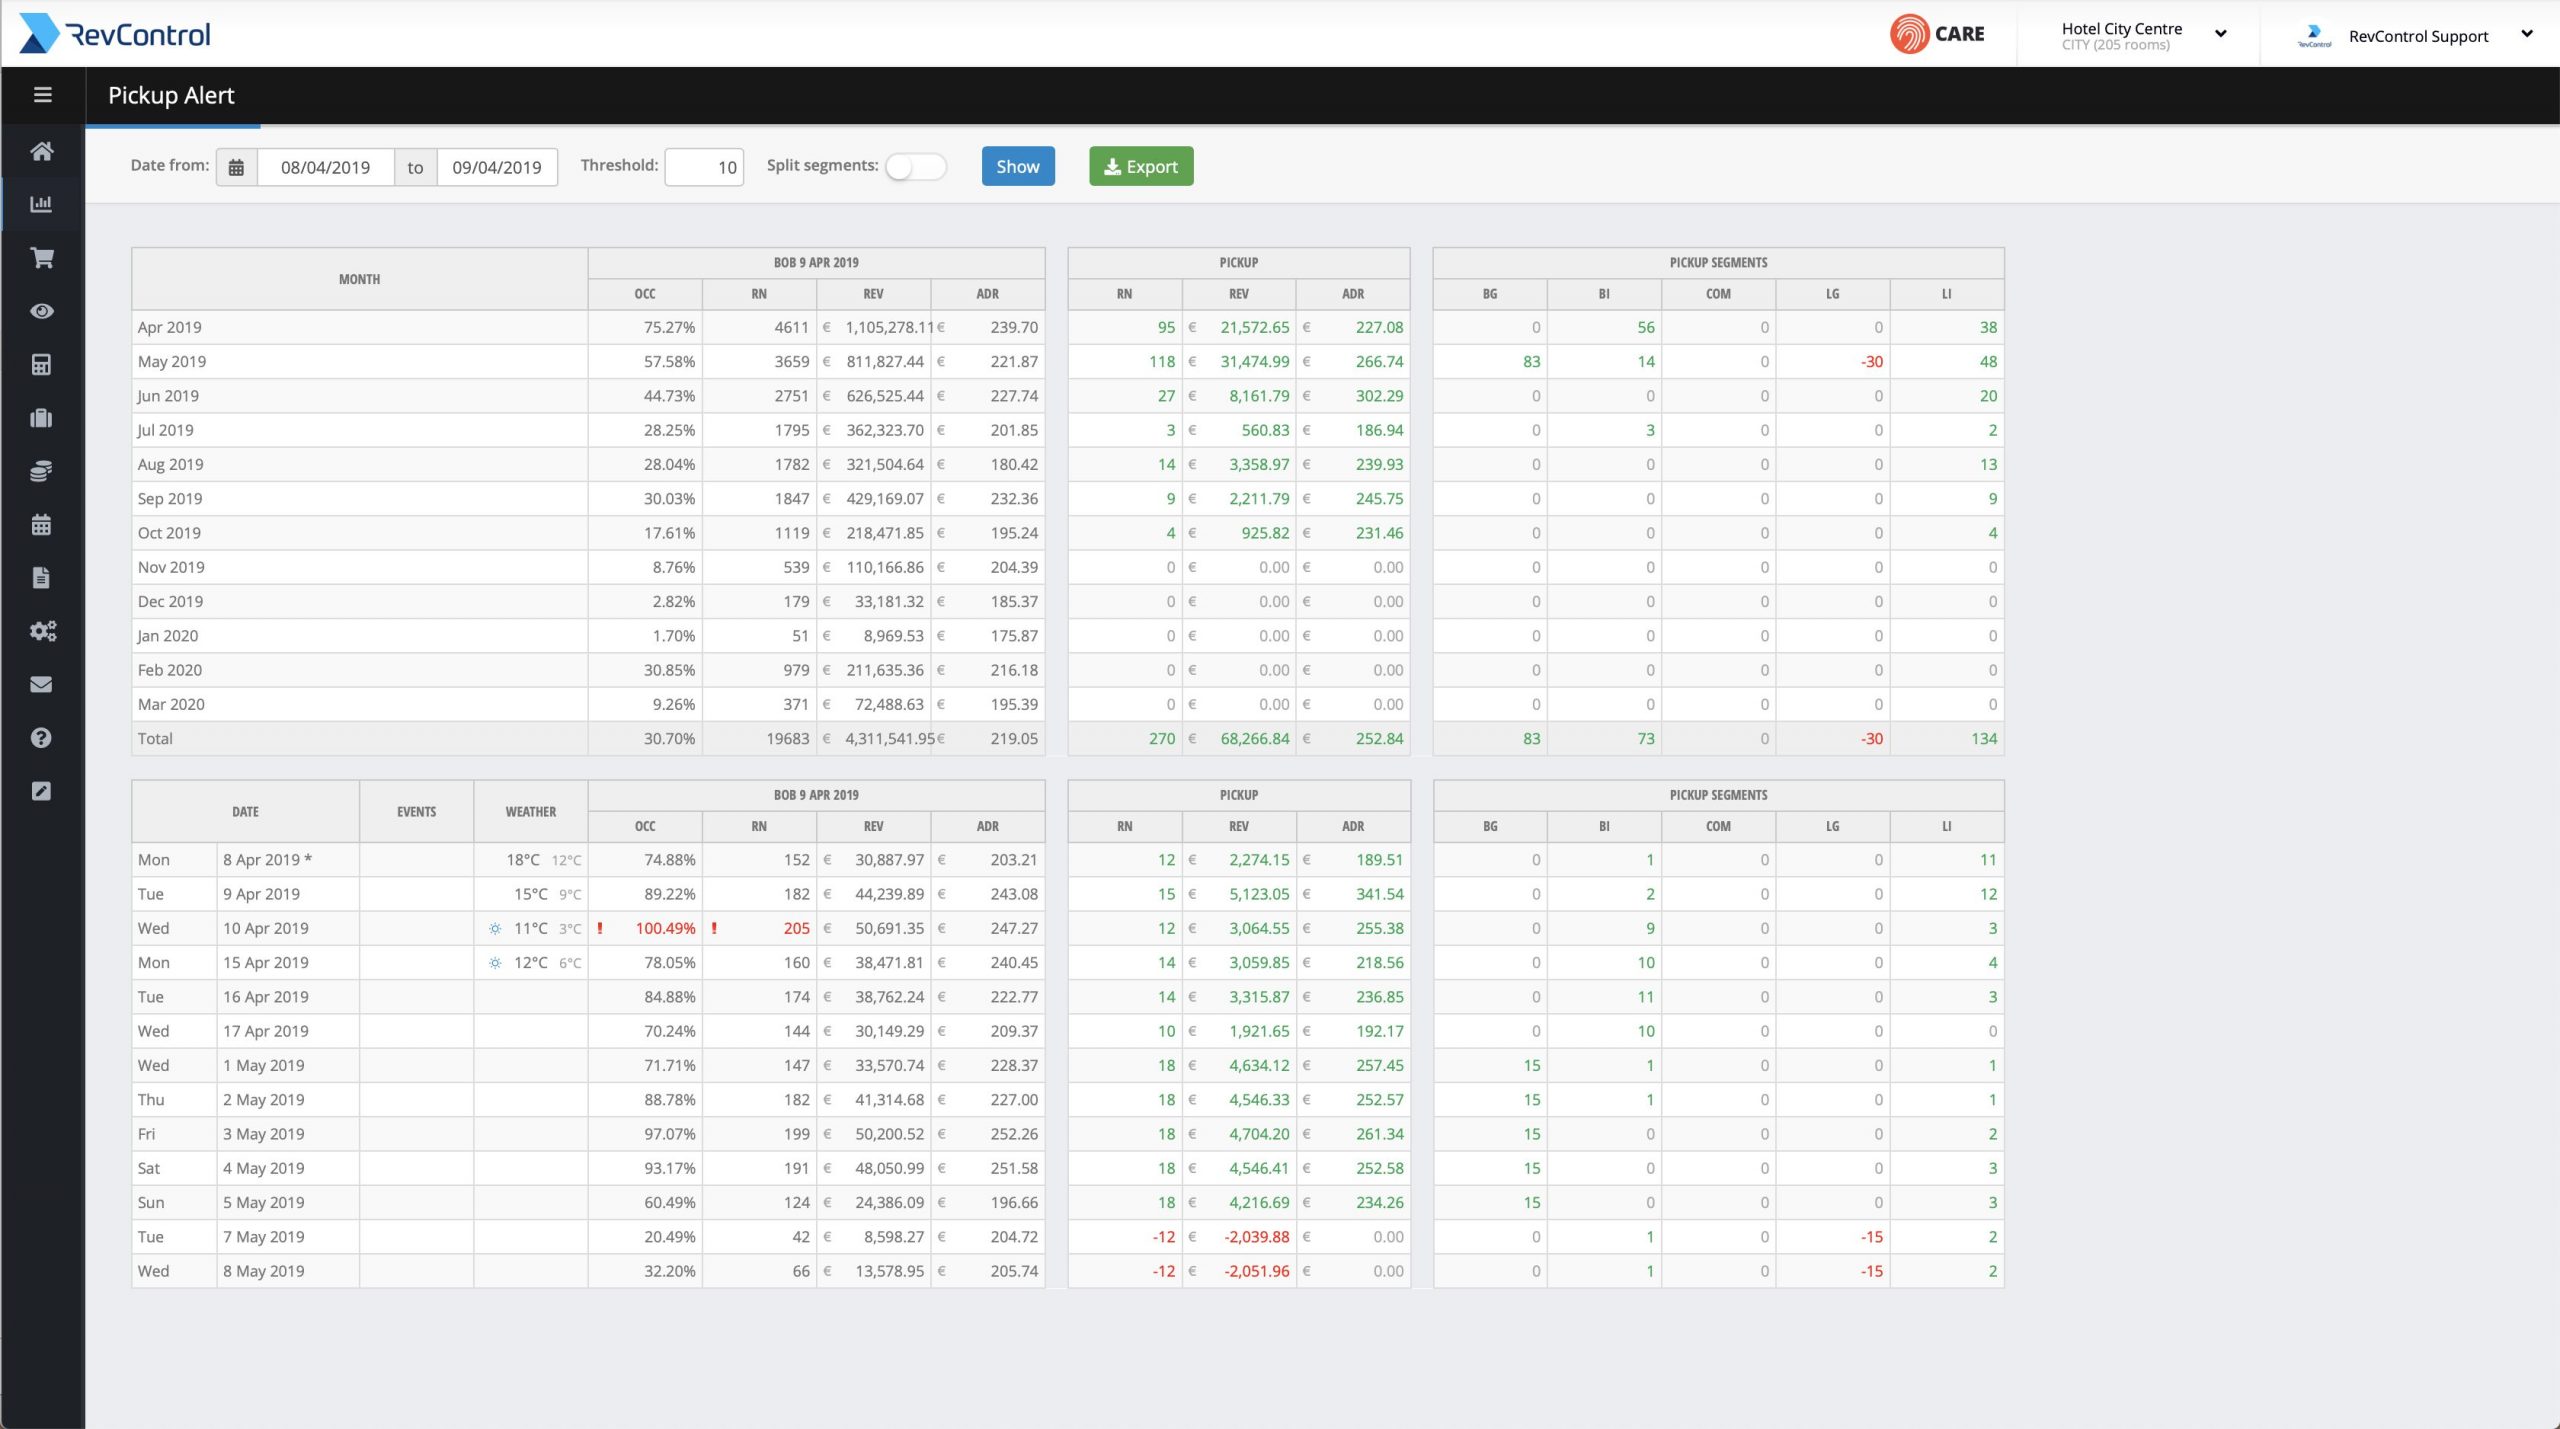The image size is (2560, 1429).
Task: Select the Aug 2019 month row
Action: click(x=359, y=464)
